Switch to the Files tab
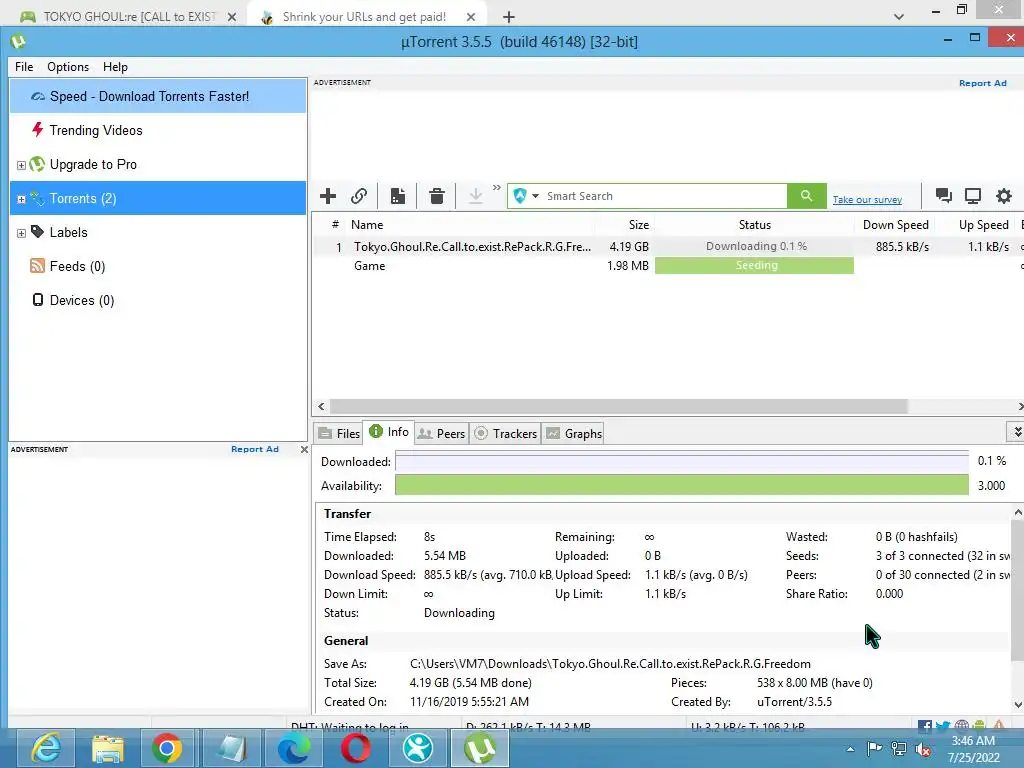 (x=339, y=434)
